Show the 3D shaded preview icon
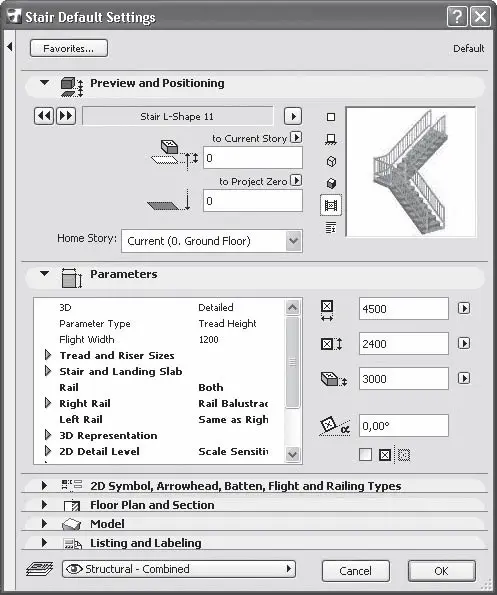Image resolution: width=497 pixels, height=595 pixels. point(331,183)
